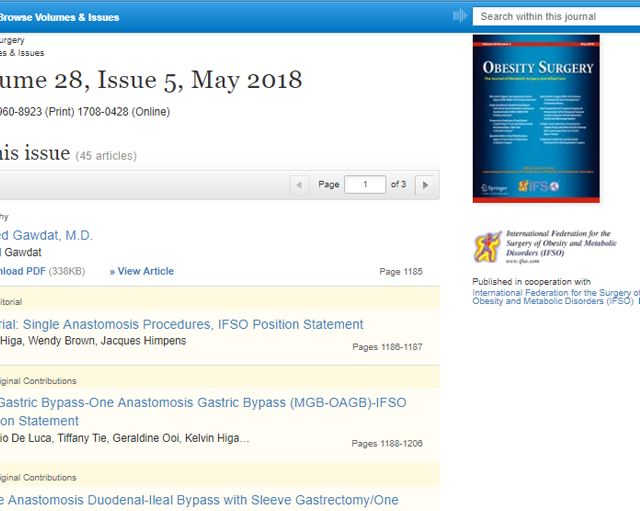Click the 'Pages 1186-1187' text
Viewport: 640px width, 511px height.
tap(387, 347)
